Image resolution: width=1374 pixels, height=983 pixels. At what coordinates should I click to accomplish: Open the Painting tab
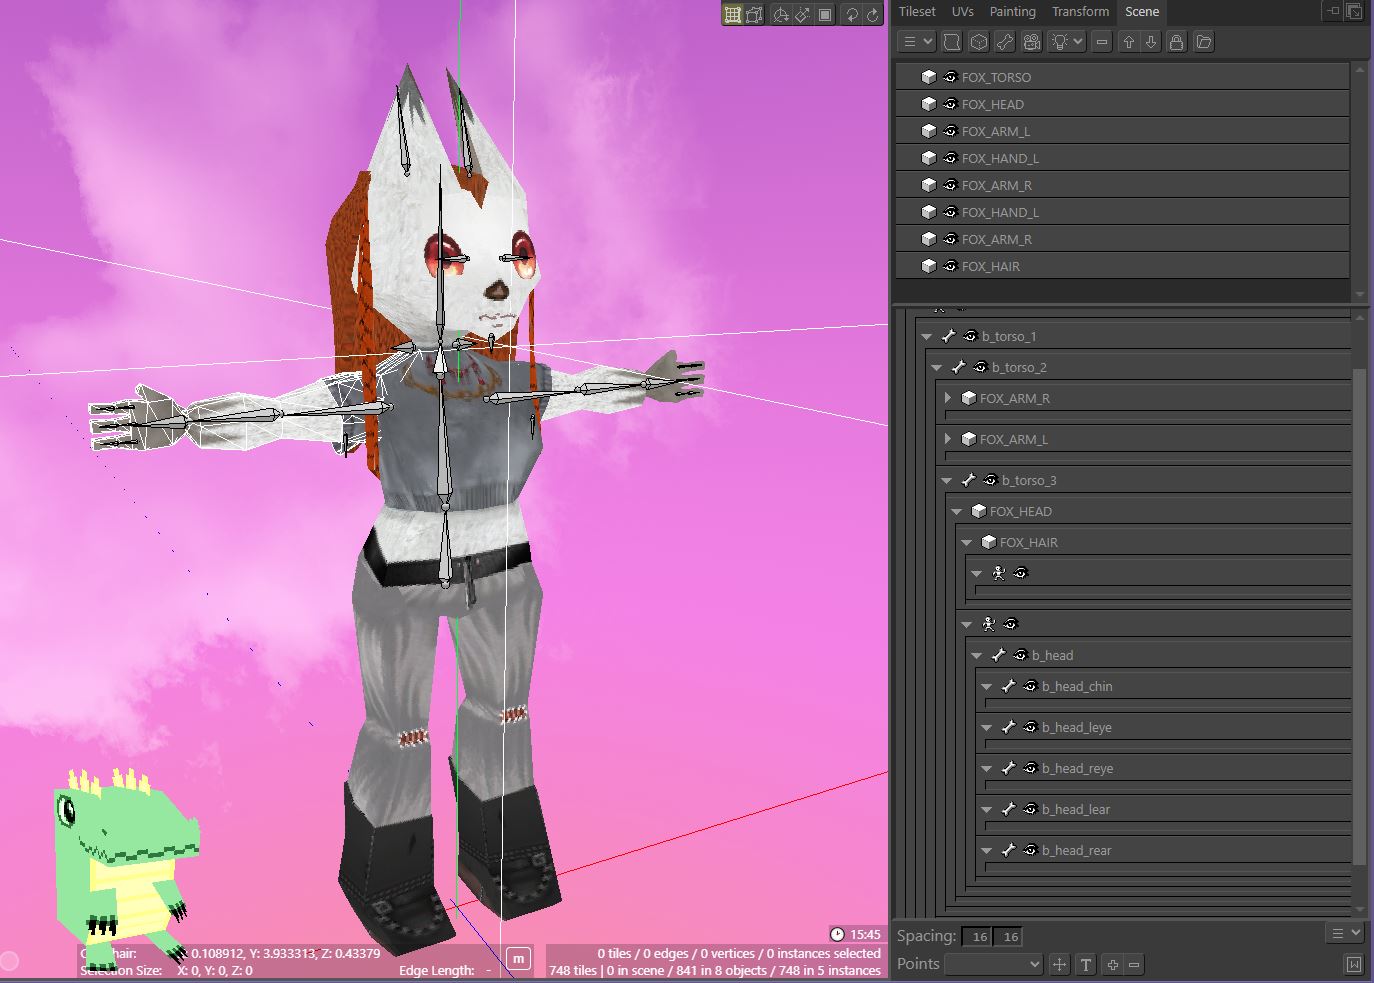click(x=1012, y=11)
